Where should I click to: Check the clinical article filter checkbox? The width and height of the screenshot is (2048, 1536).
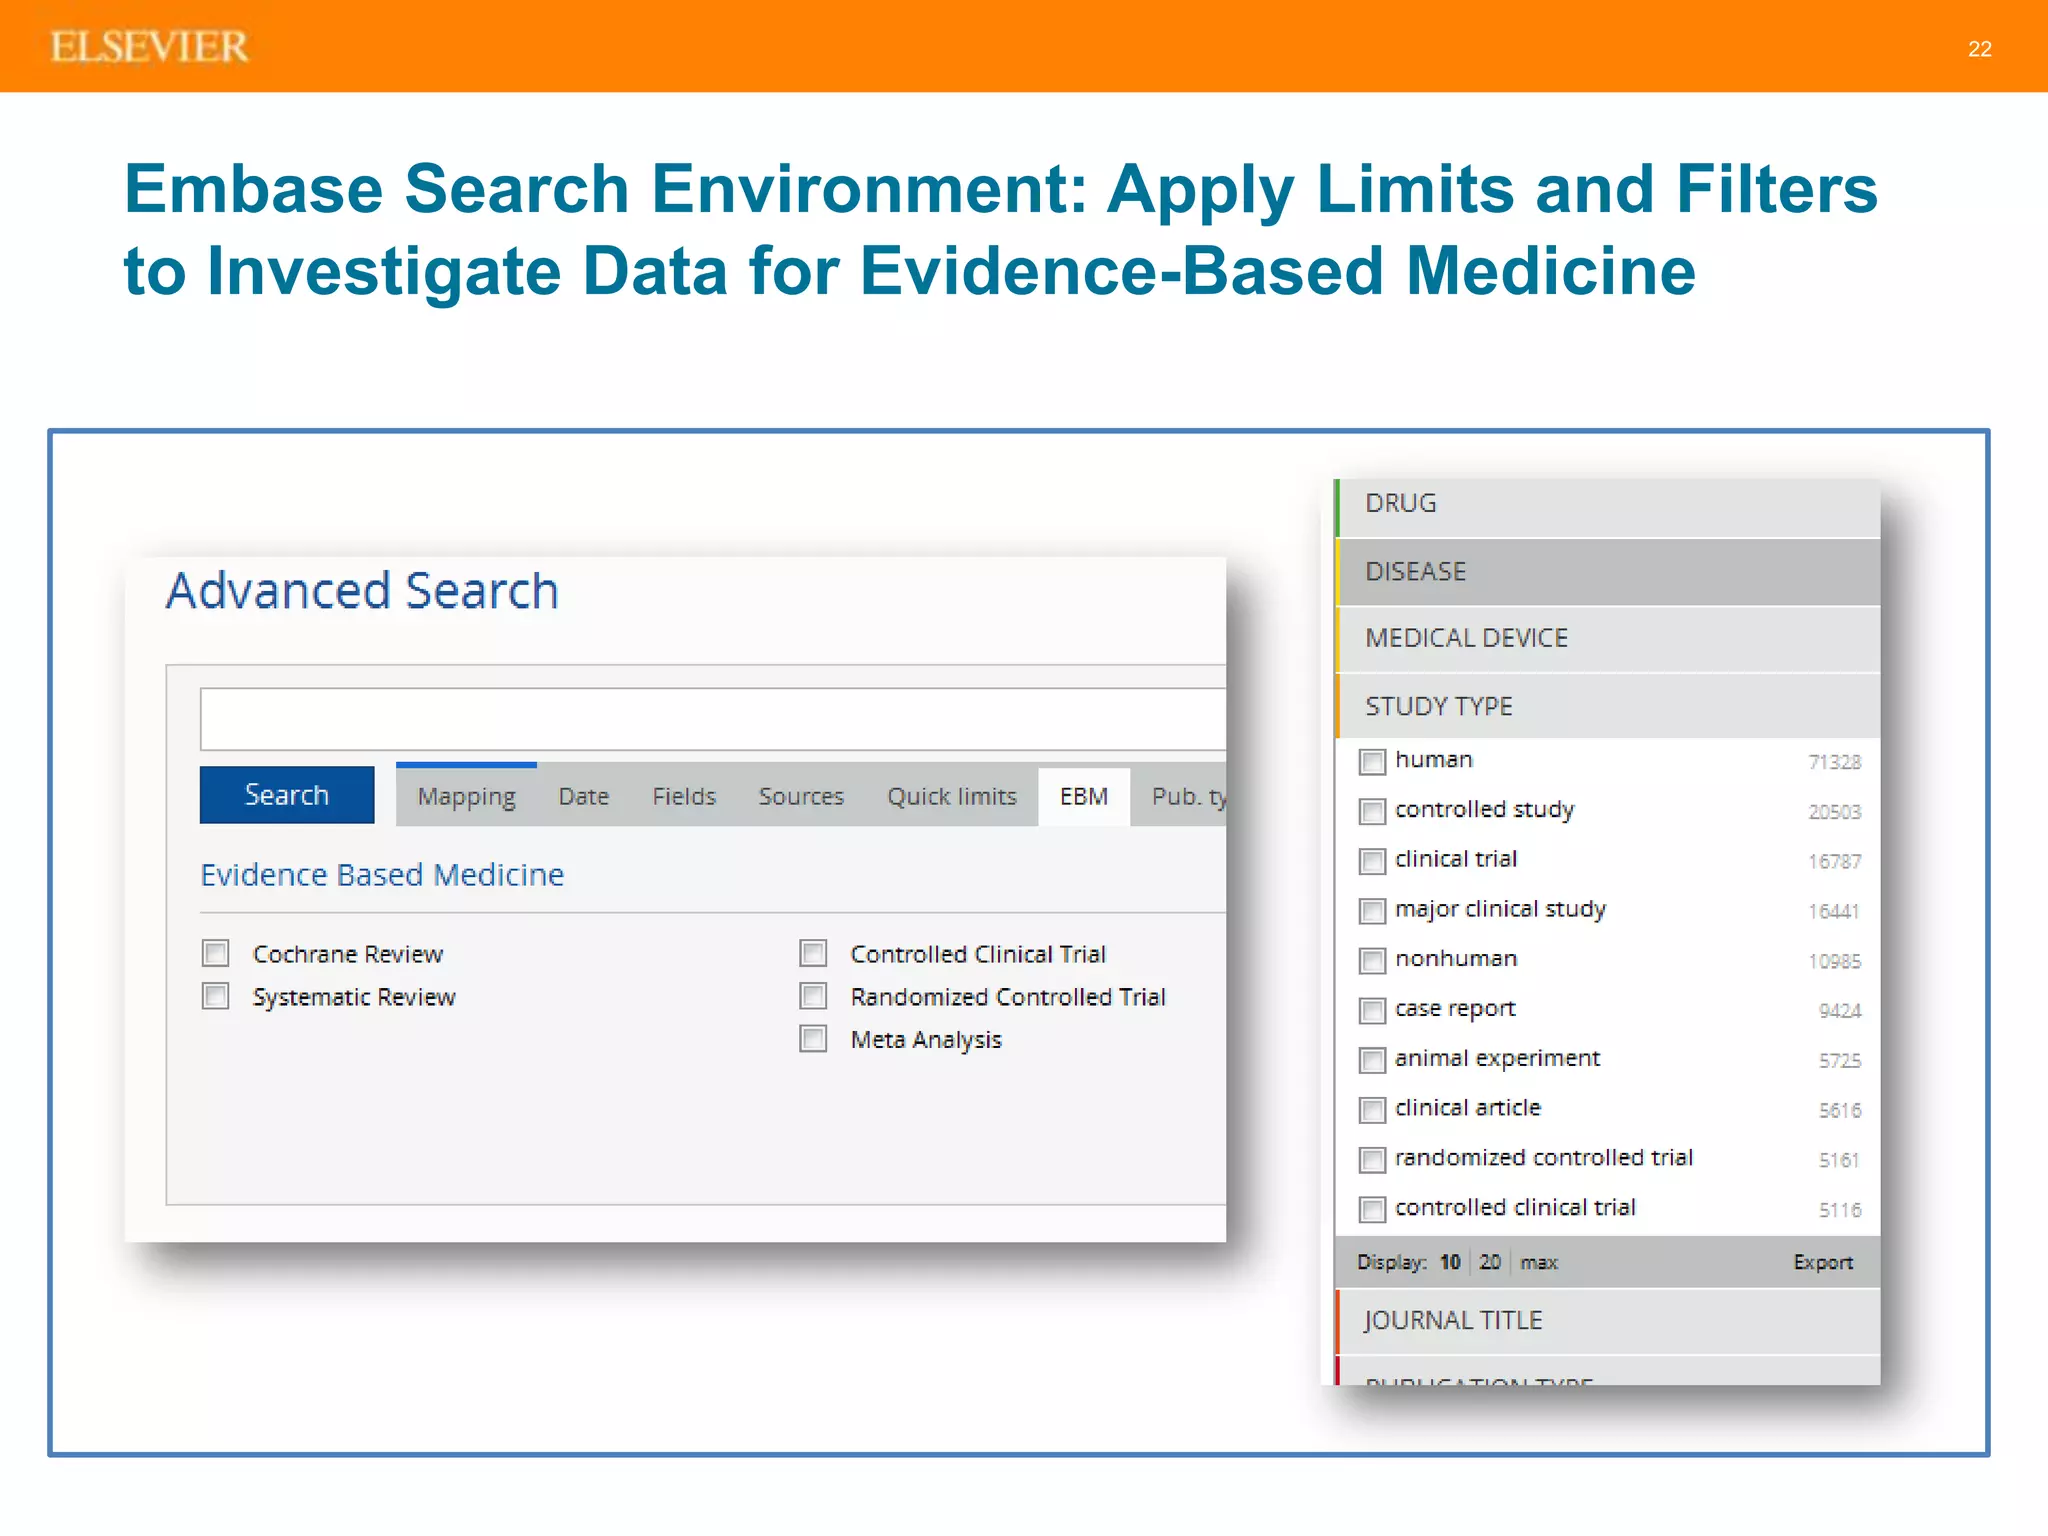pos(1372,1110)
